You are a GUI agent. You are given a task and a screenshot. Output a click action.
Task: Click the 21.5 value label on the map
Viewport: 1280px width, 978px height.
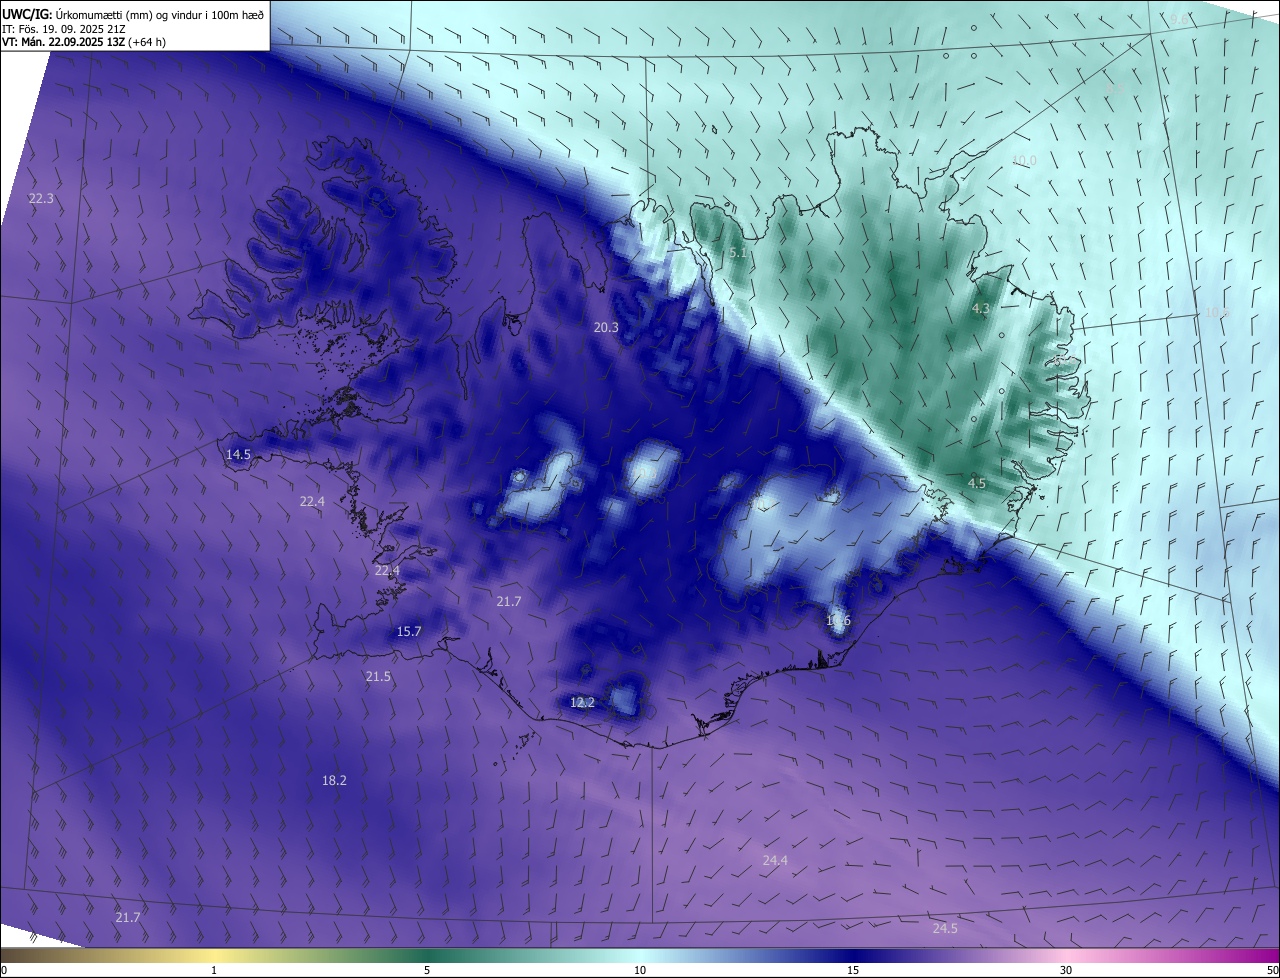point(378,677)
